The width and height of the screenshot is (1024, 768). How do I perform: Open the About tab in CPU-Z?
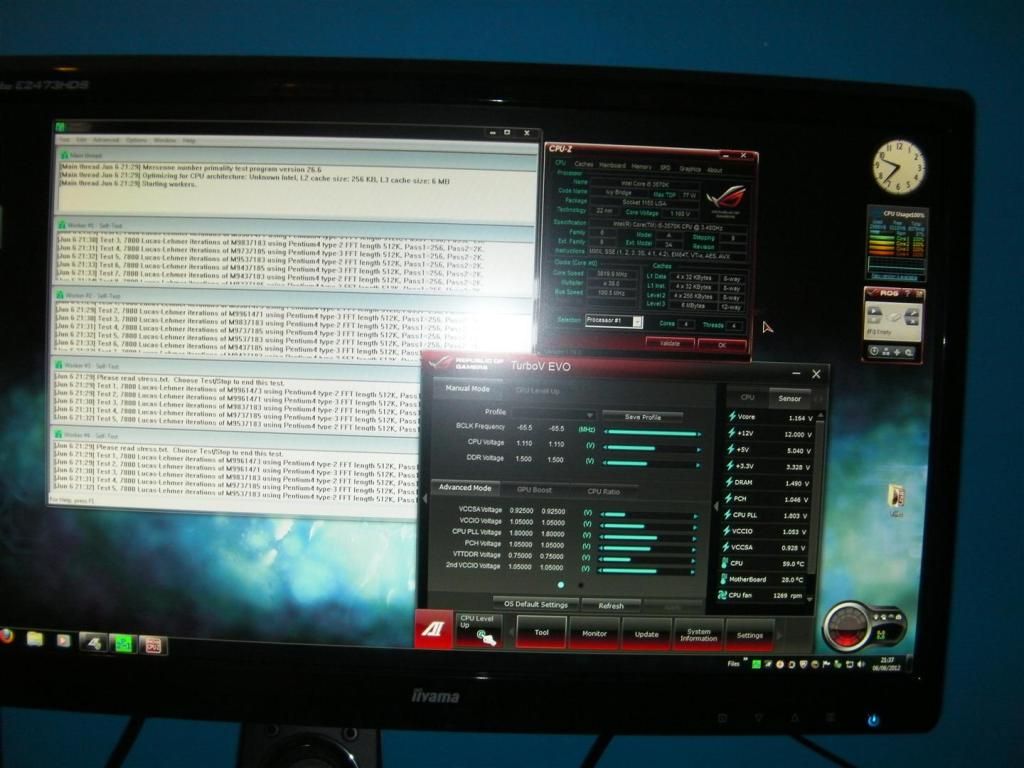(x=714, y=170)
